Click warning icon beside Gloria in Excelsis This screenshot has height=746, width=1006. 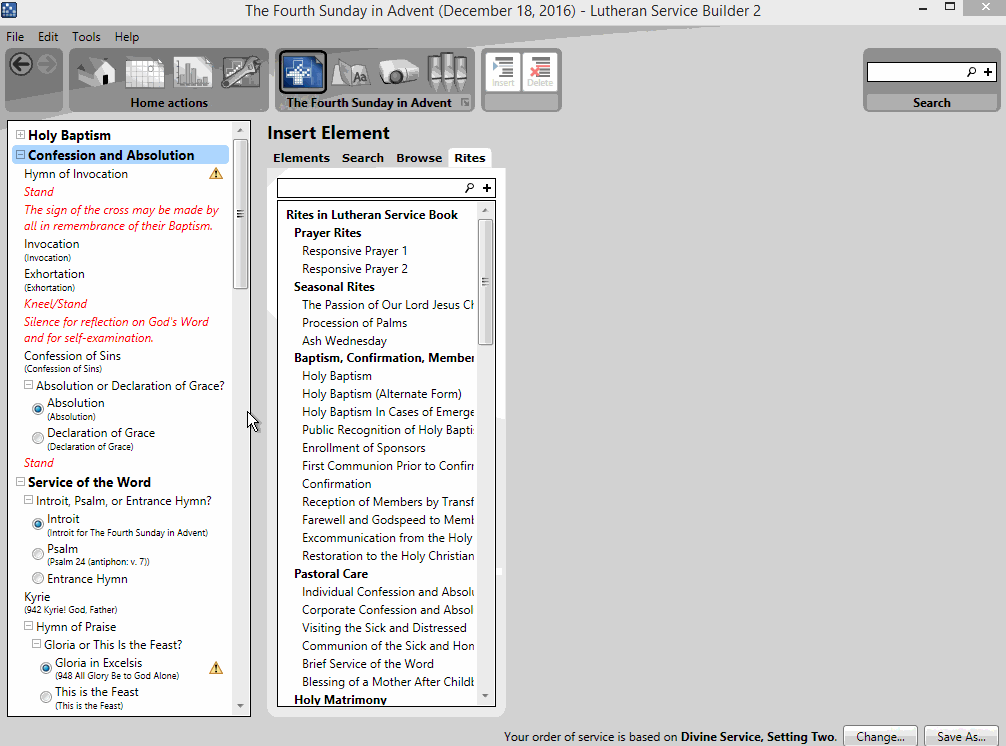click(x=216, y=668)
